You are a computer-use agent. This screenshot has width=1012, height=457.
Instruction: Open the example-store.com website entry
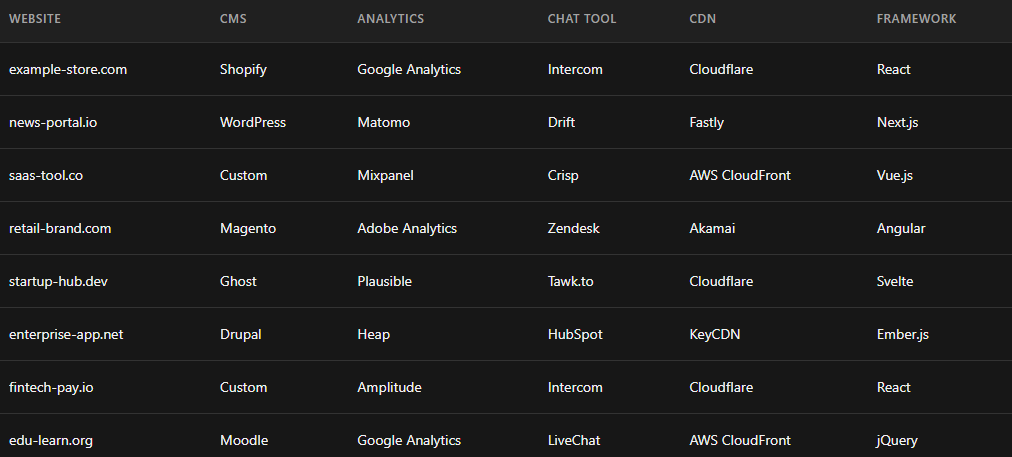(68, 70)
